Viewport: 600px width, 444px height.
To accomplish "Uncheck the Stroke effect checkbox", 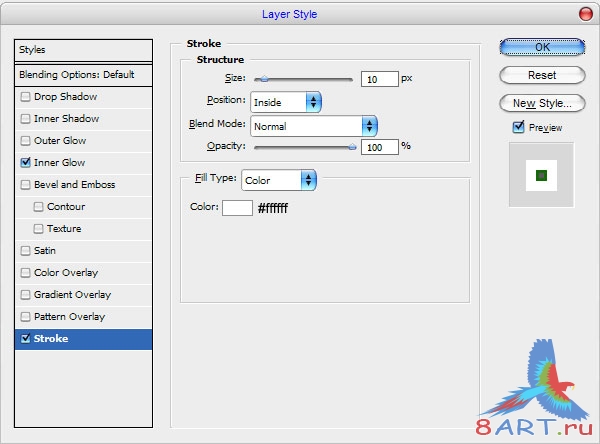I will [25, 339].
